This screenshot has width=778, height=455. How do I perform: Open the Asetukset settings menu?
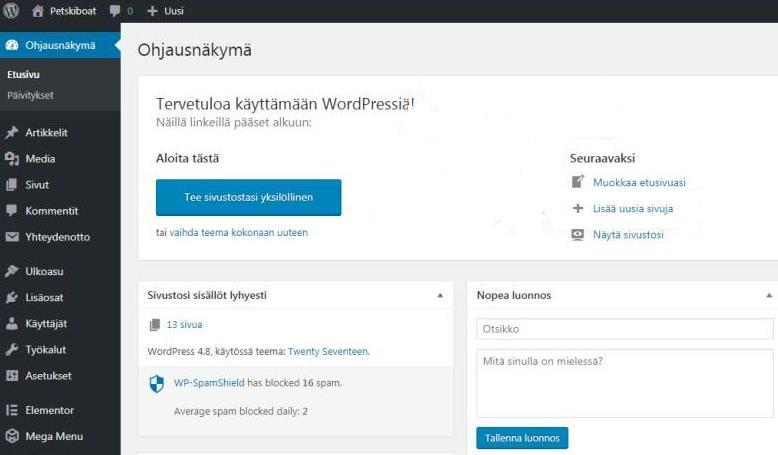[x=49, y=376]
